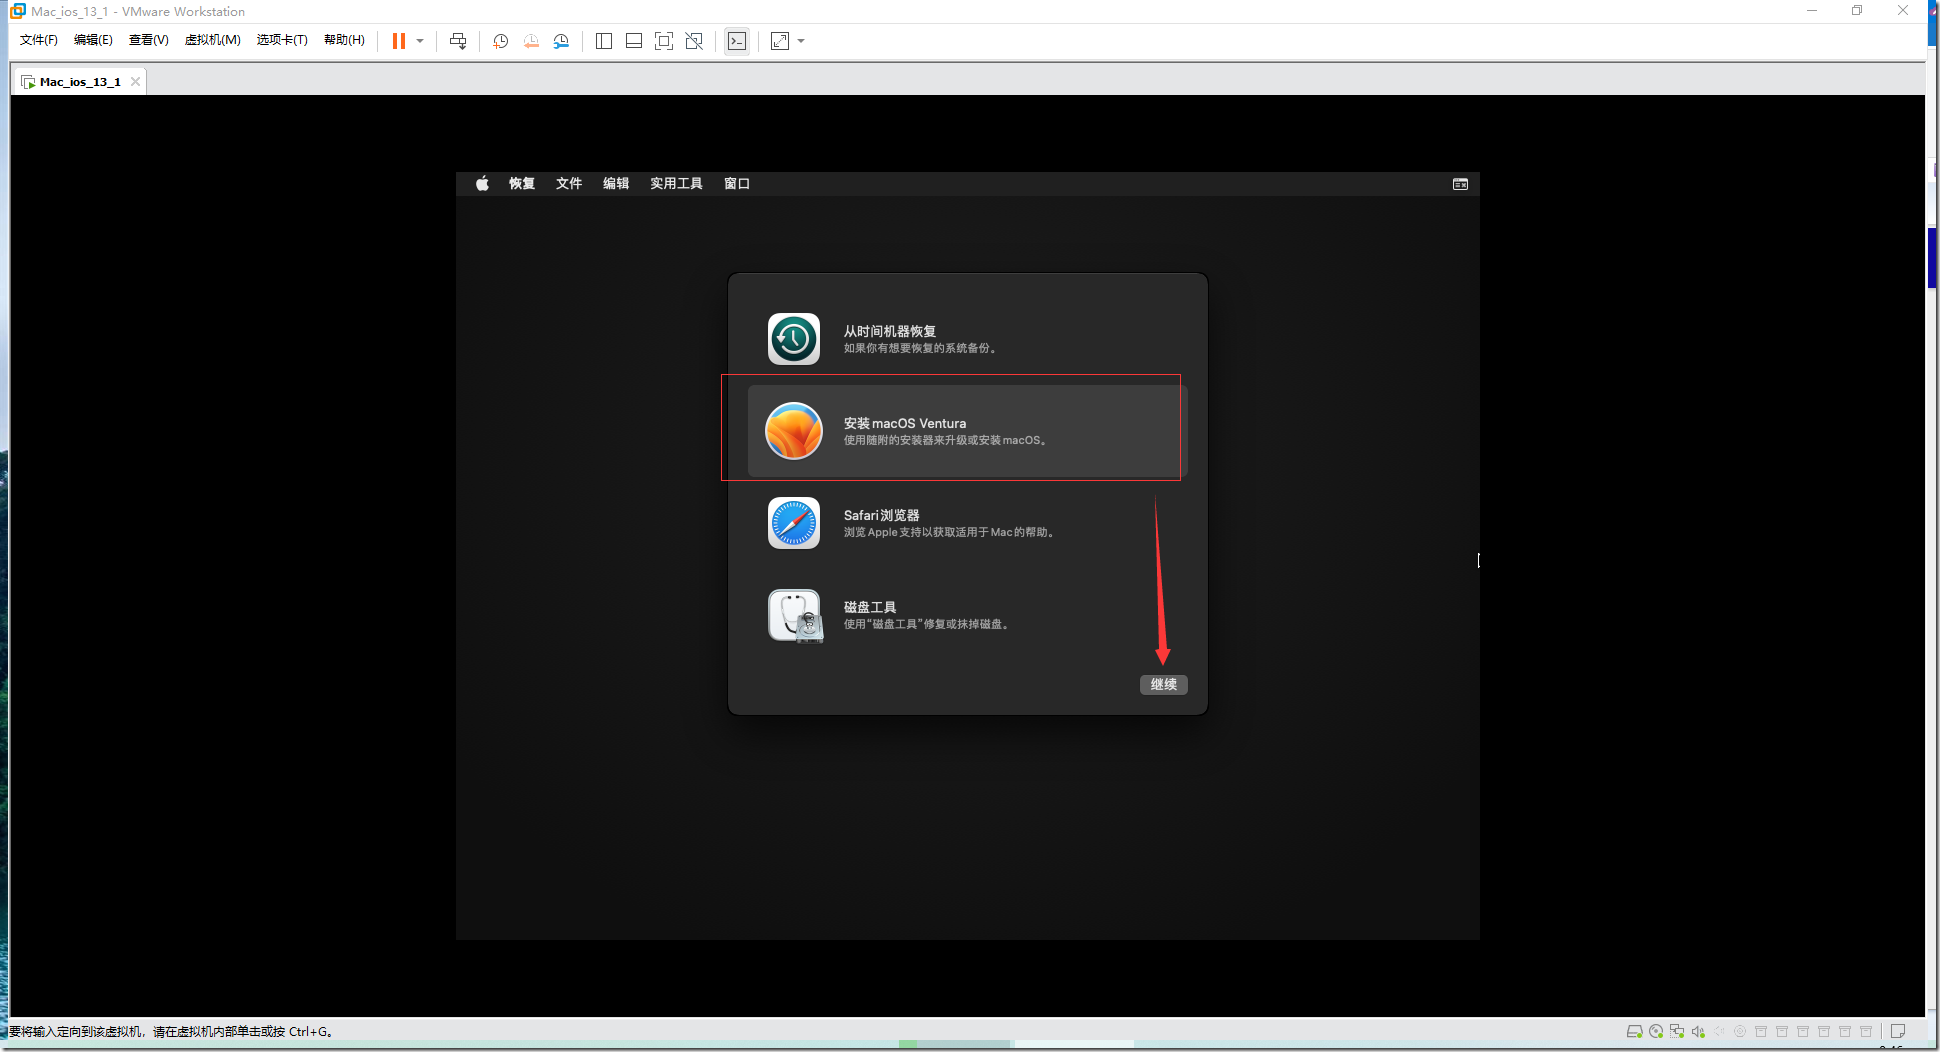This screenshot has width=1940, height=1052.
Task: Take a snapshot of this VM
Action: point(501,41)
